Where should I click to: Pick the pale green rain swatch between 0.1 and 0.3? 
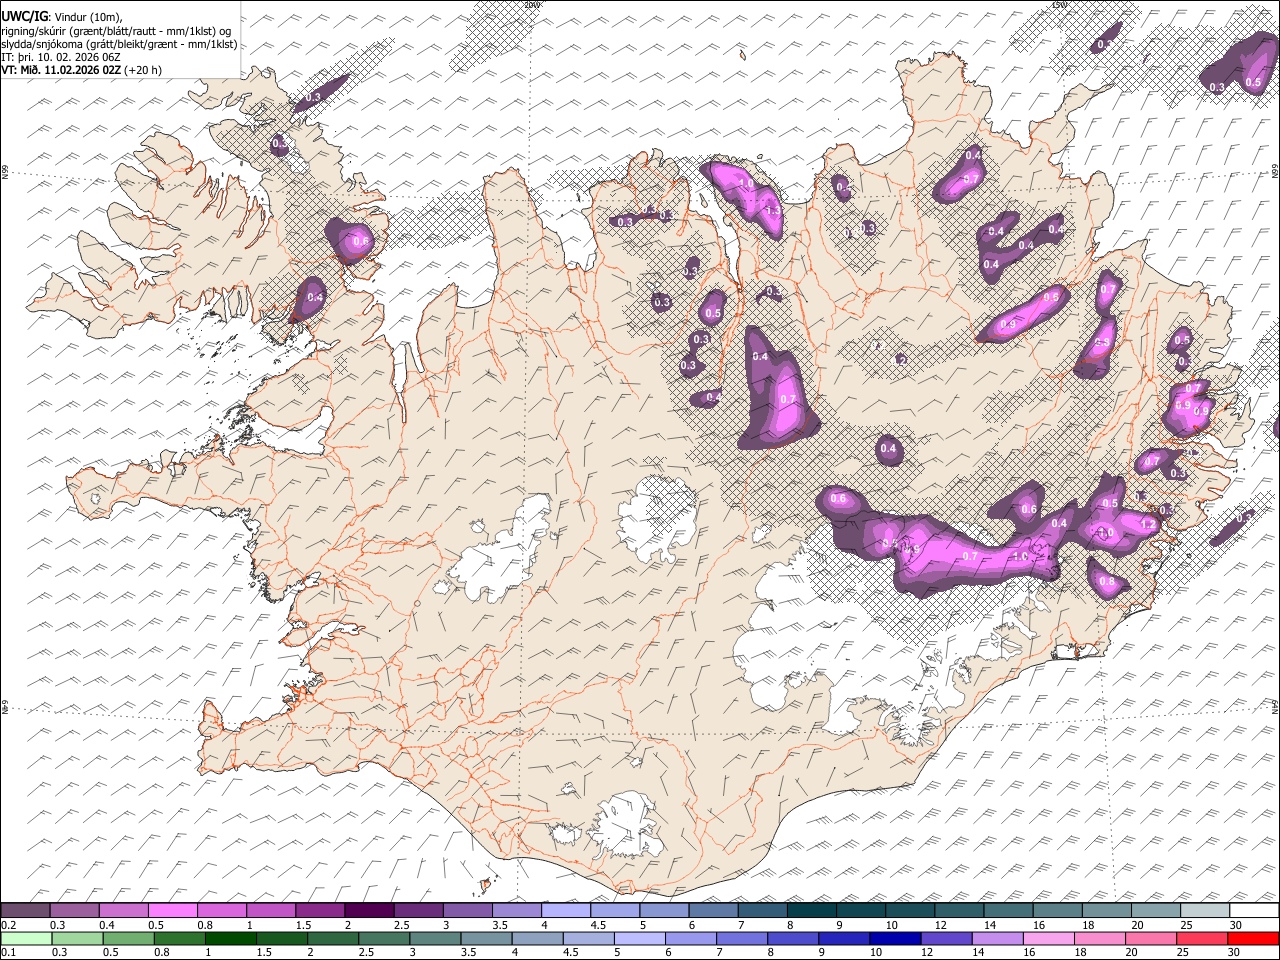[x=27, y=938]
